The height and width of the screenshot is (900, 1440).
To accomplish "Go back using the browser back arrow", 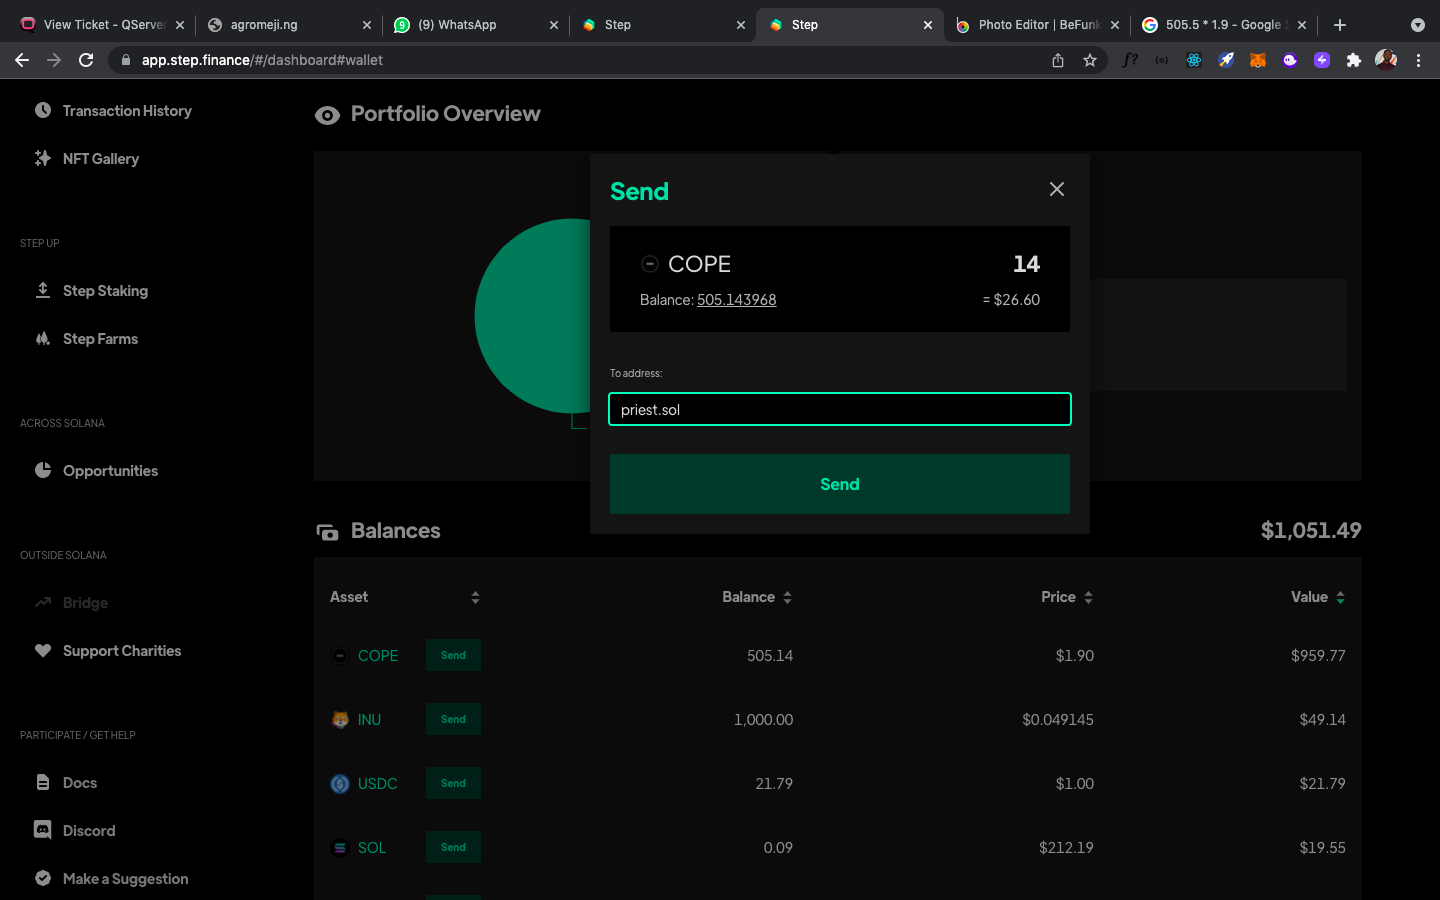I will point(22,60).
